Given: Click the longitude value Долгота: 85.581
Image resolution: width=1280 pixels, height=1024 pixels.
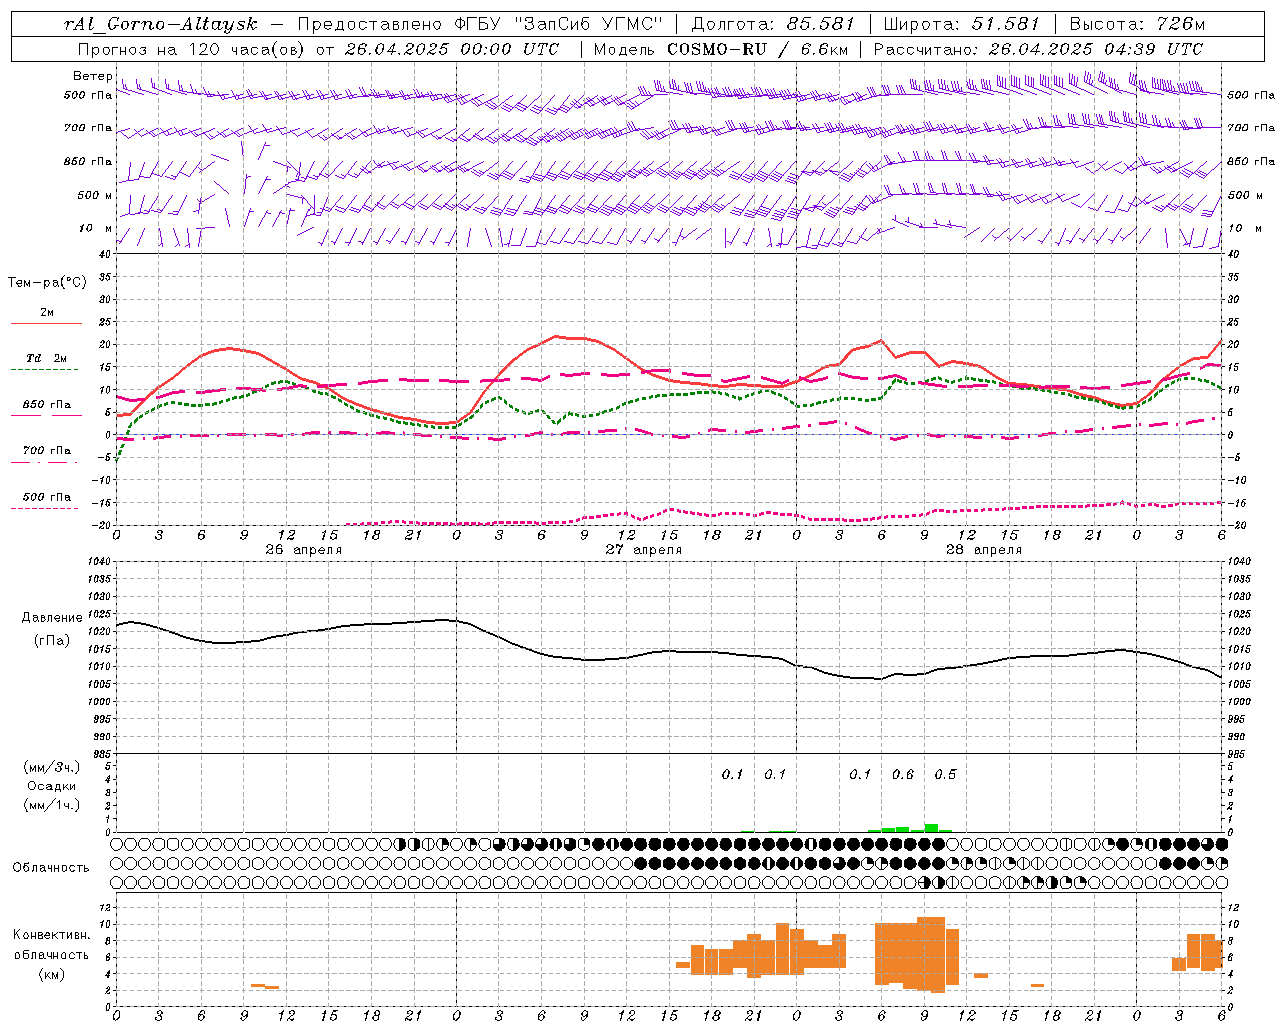Looking at the screenshot, I should (x=773, y=24).
